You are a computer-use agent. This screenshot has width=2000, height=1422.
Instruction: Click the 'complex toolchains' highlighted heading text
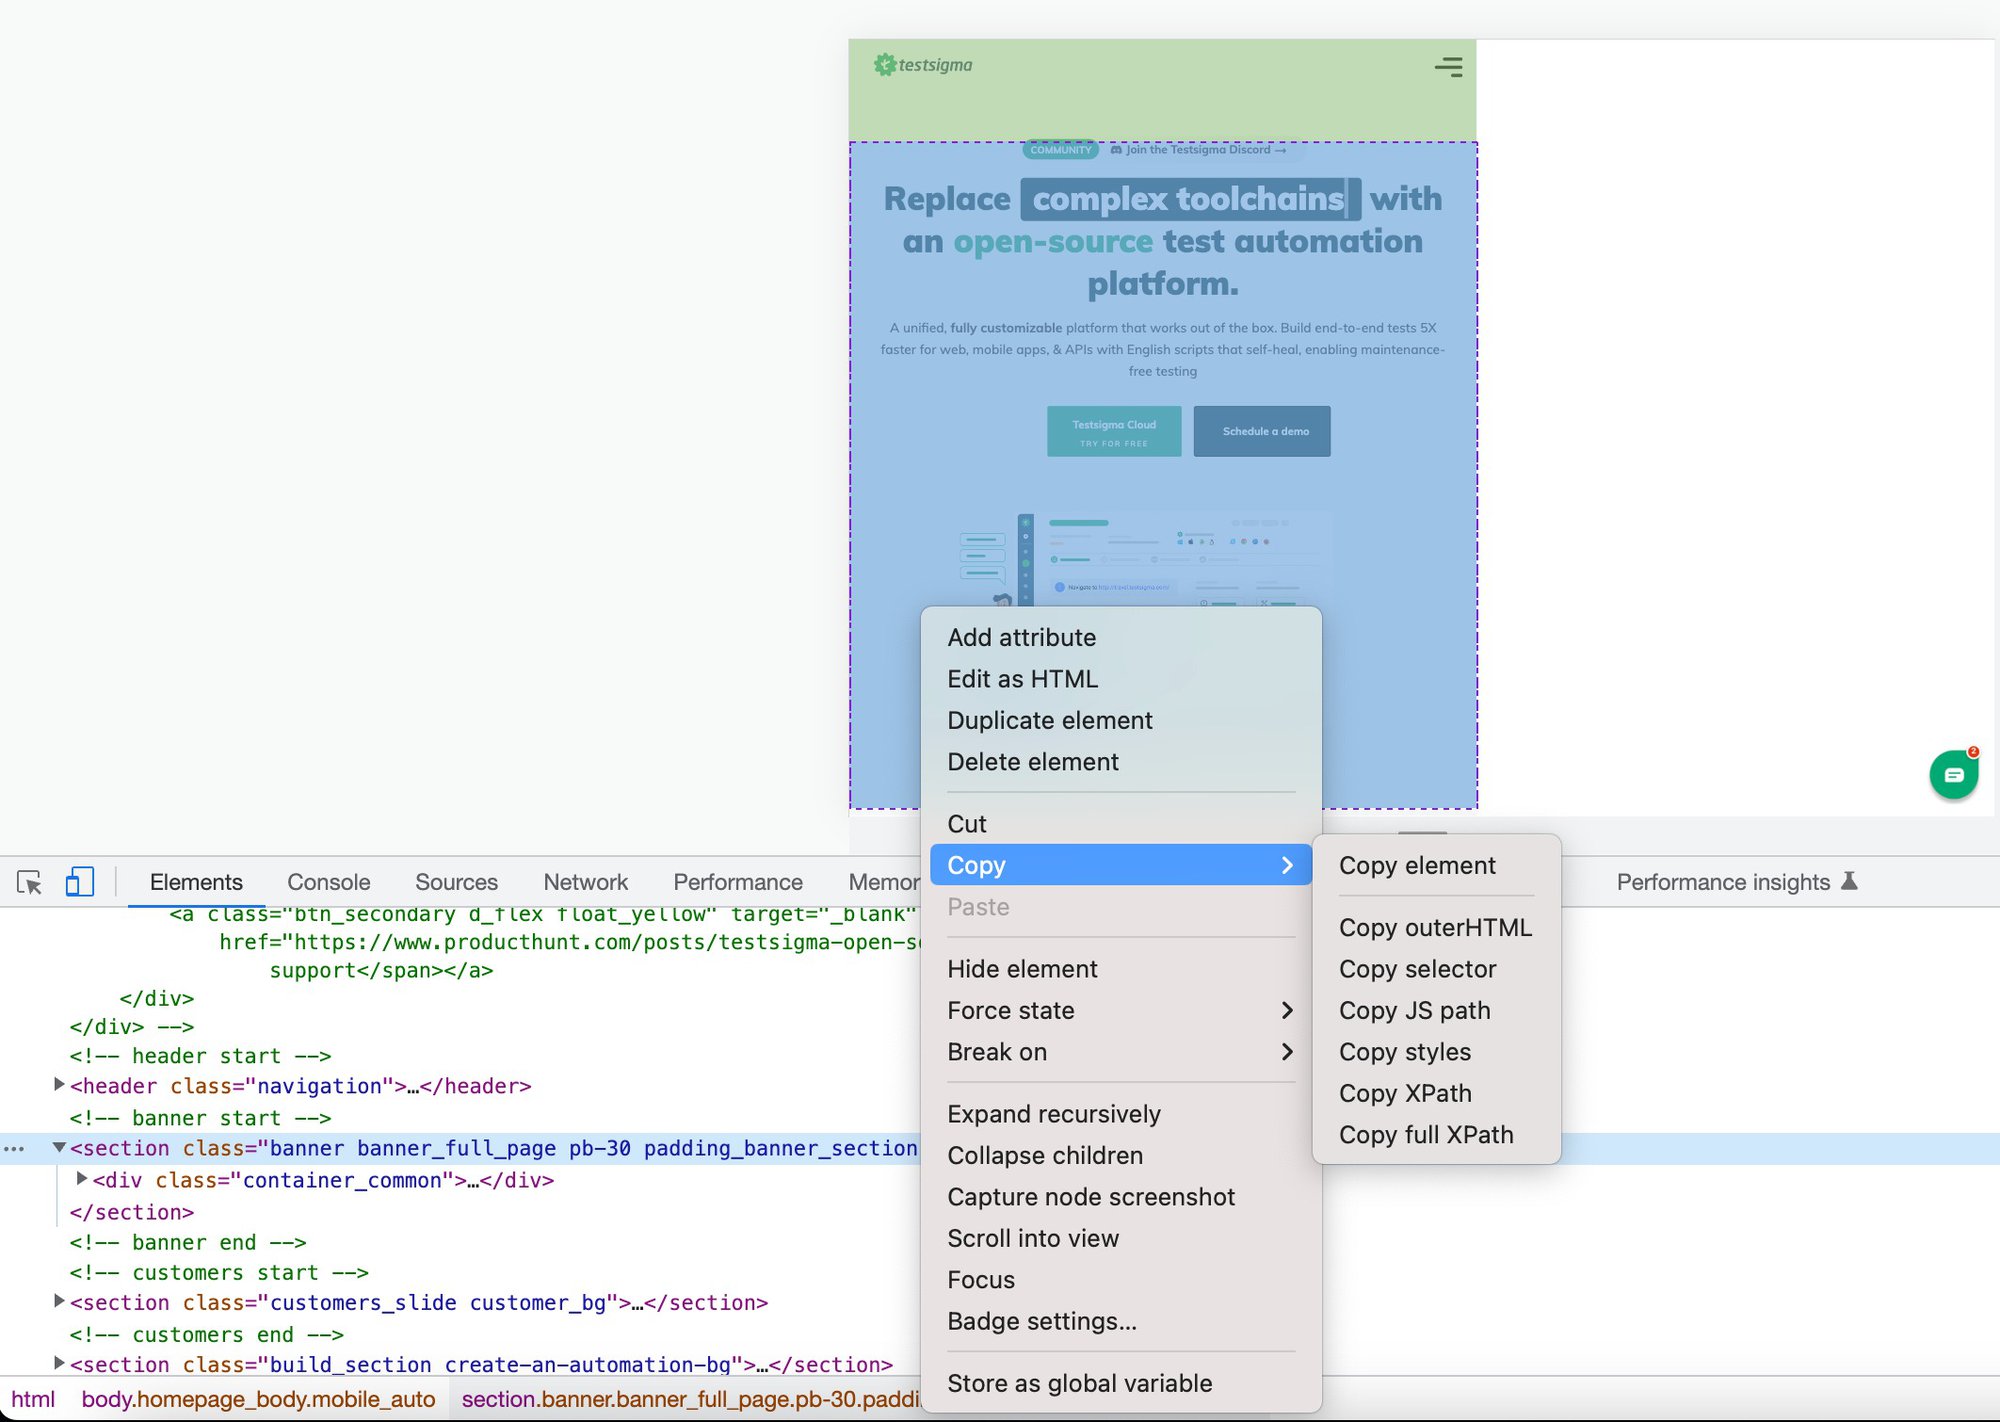1189,199
